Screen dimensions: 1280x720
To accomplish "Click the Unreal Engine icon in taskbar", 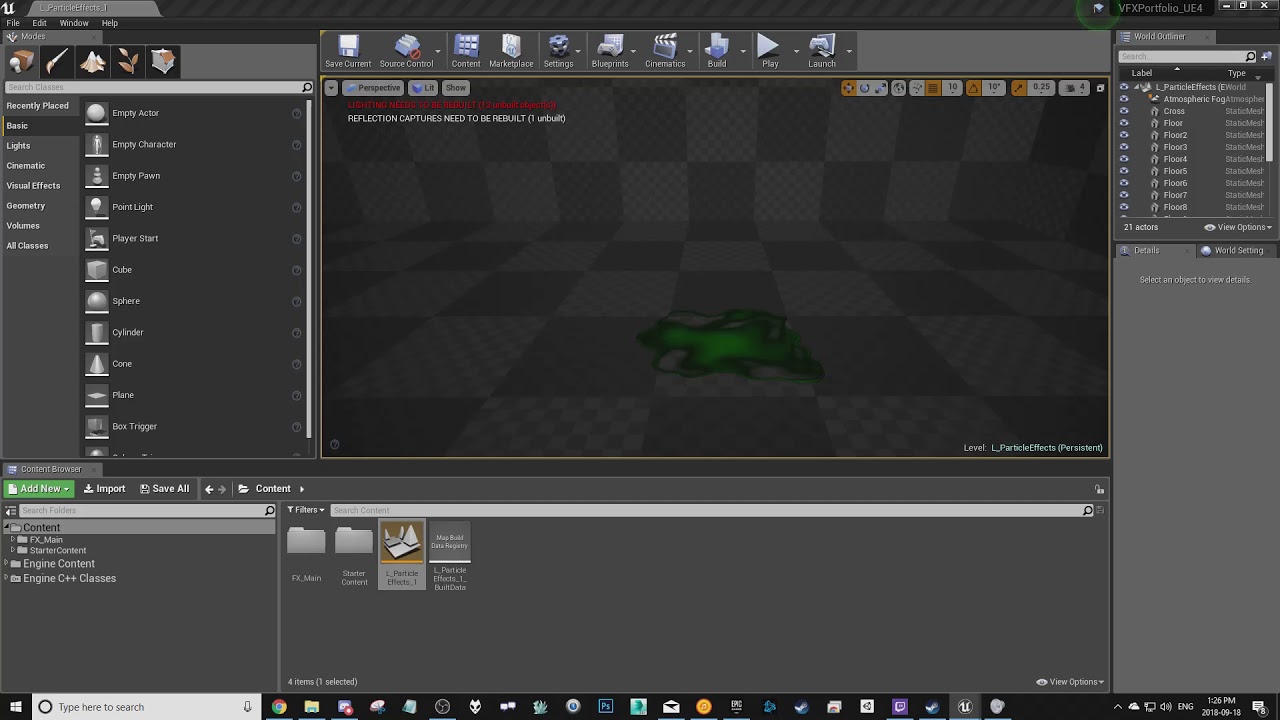I will 965,707.
